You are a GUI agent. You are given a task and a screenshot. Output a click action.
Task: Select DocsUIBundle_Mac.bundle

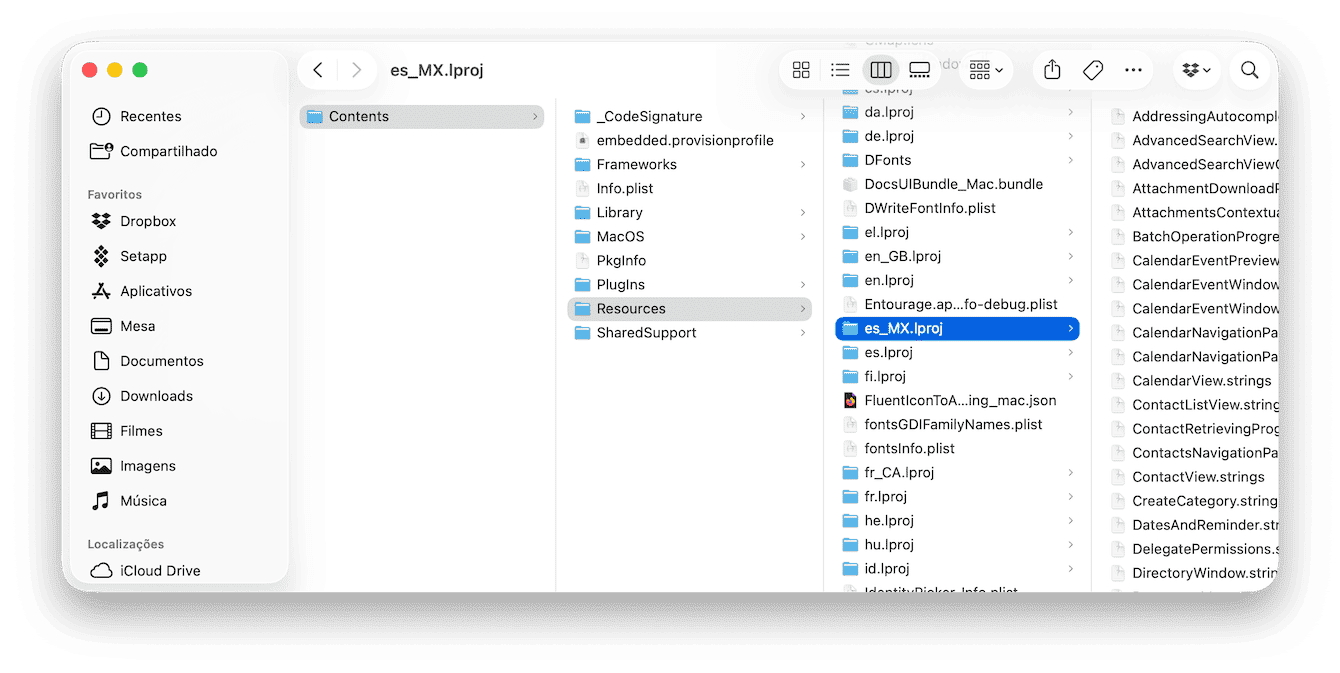[x=958, y=184]
